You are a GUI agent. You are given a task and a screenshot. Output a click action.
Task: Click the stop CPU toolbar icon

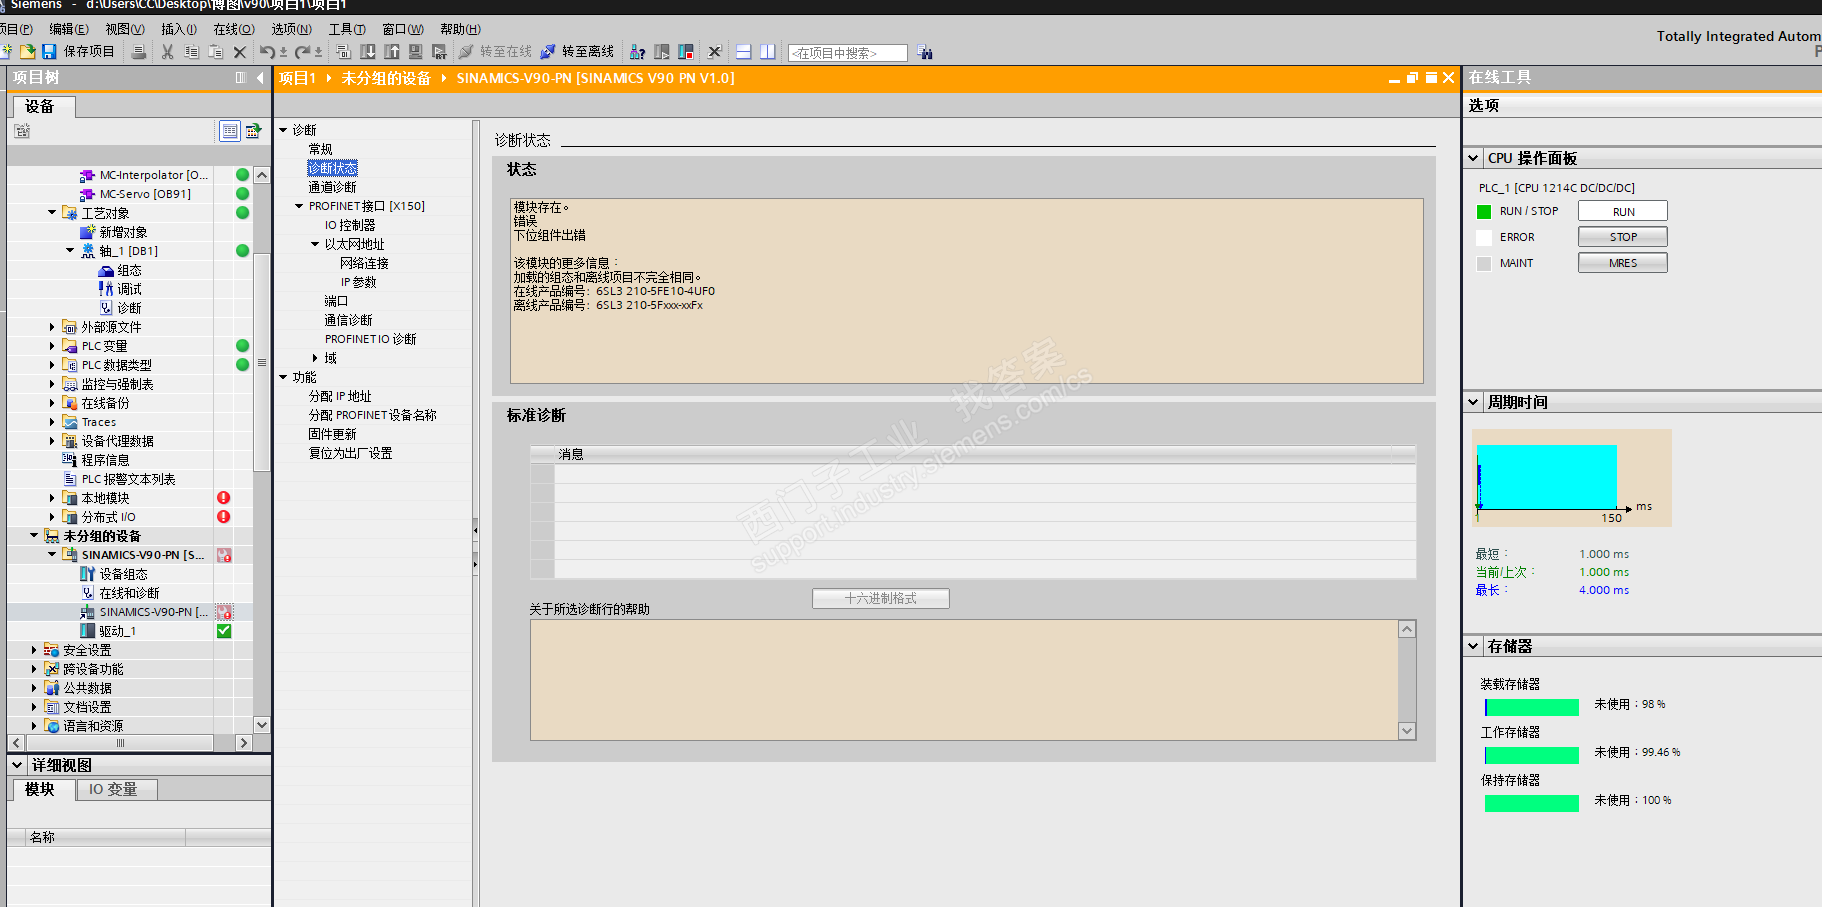[x=685, y=52]
